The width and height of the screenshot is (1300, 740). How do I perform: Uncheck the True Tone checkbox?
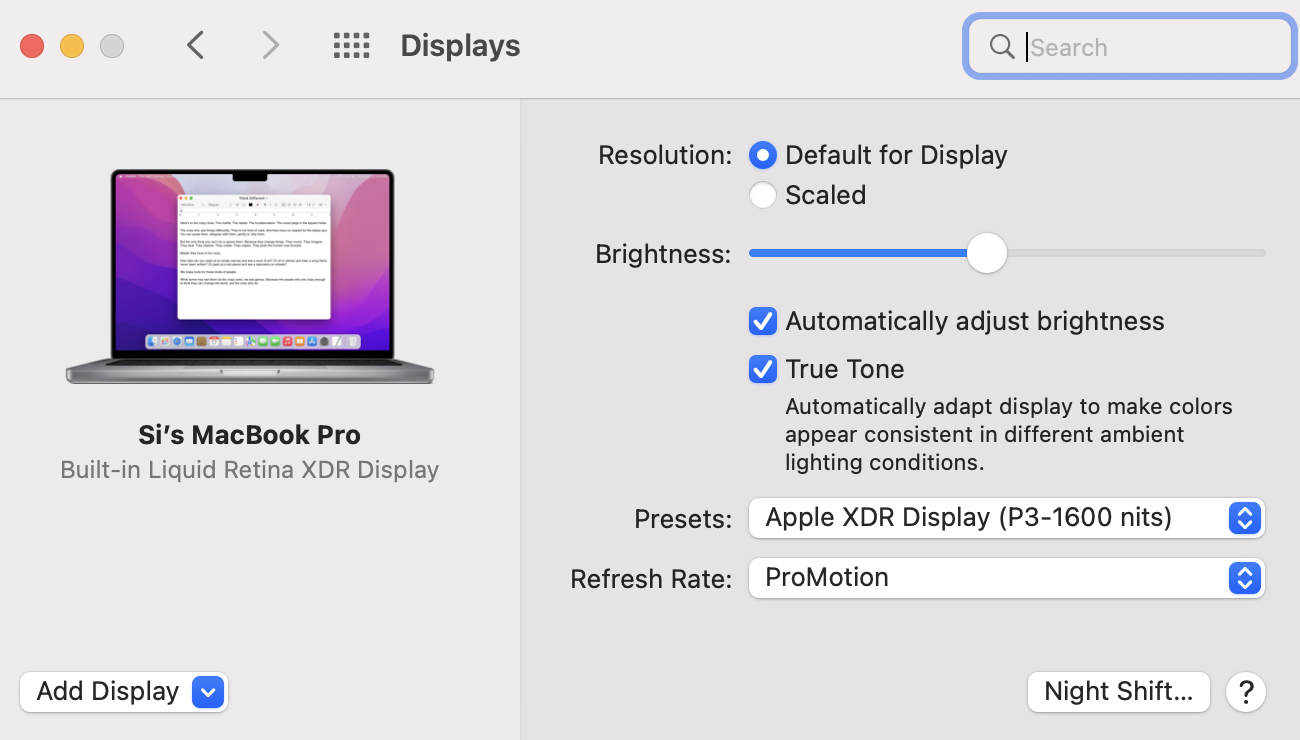(763, 369)
